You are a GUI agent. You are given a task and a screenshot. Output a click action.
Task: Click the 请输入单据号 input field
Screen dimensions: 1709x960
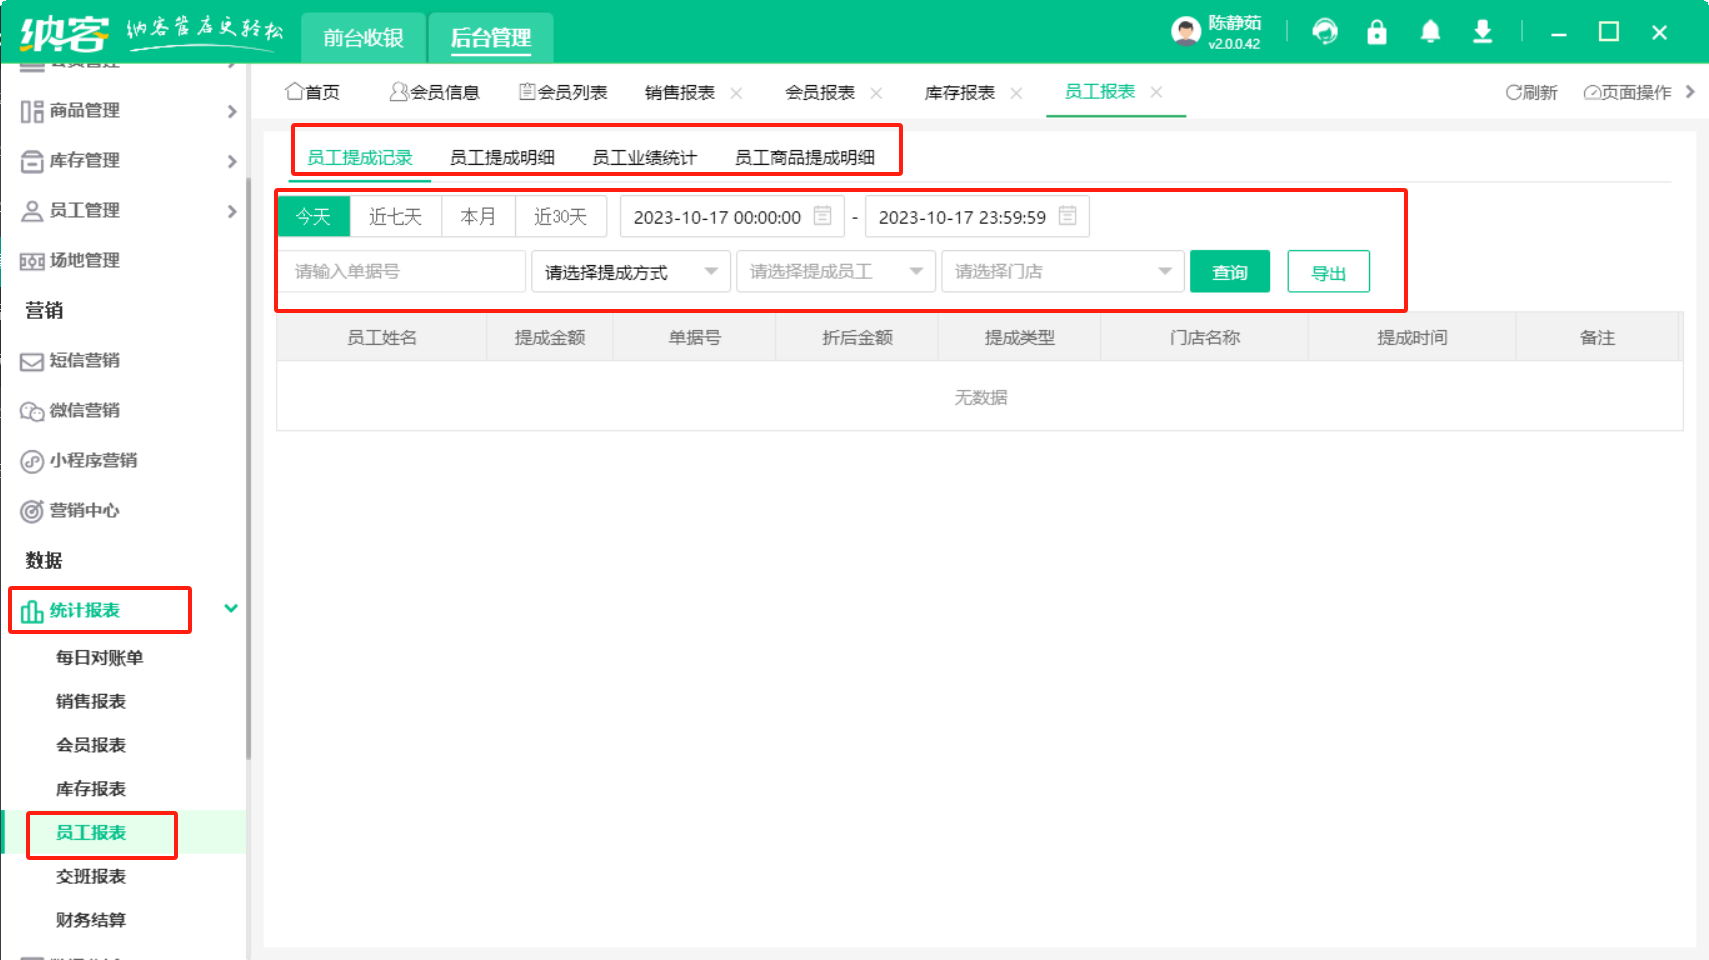401,272
